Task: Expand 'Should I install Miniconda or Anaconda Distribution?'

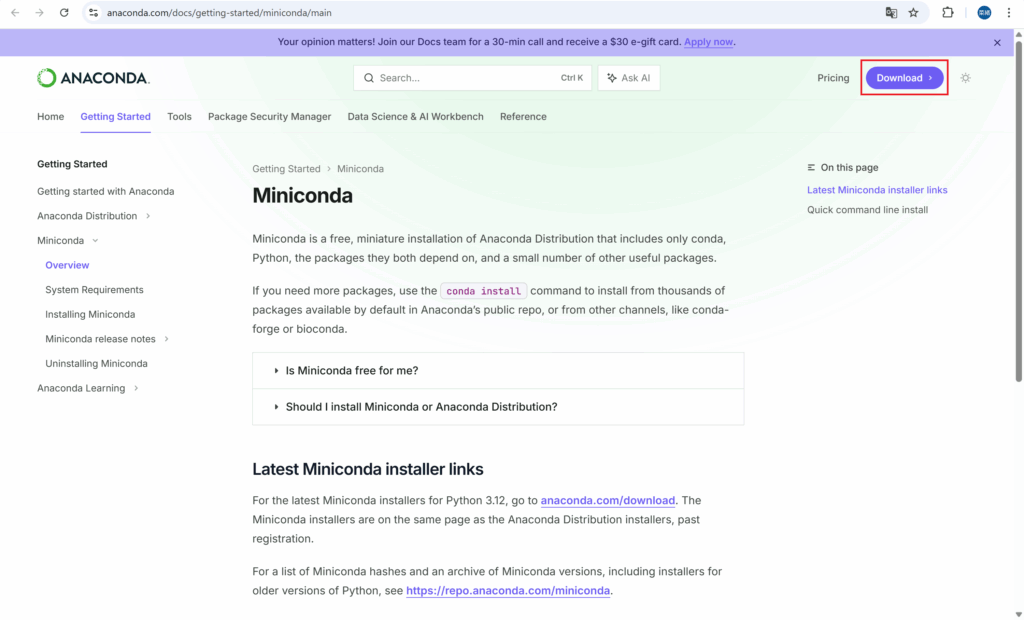Action: [x=498, y=407]
